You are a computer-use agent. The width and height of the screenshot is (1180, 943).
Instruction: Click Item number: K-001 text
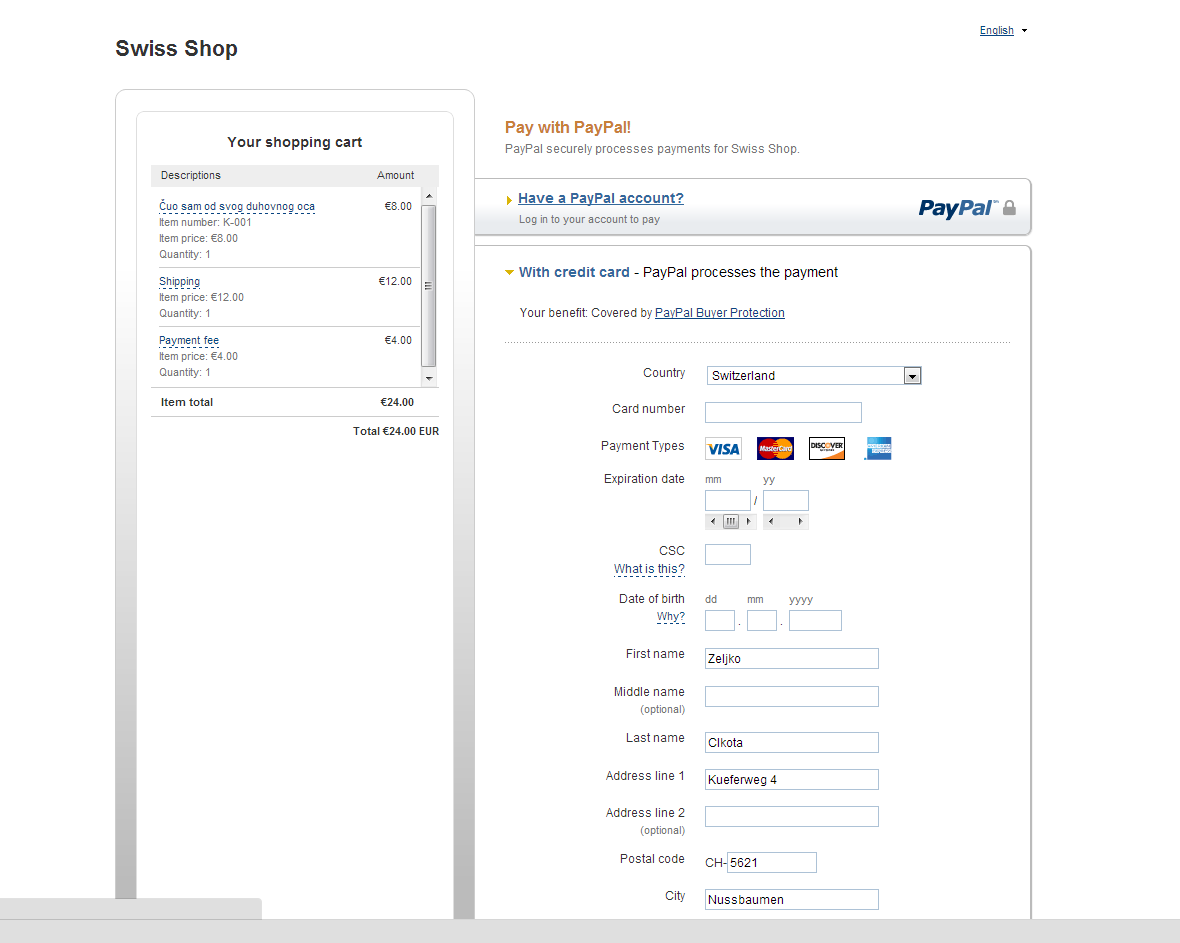pyautogui.click(x=205, y=223)
